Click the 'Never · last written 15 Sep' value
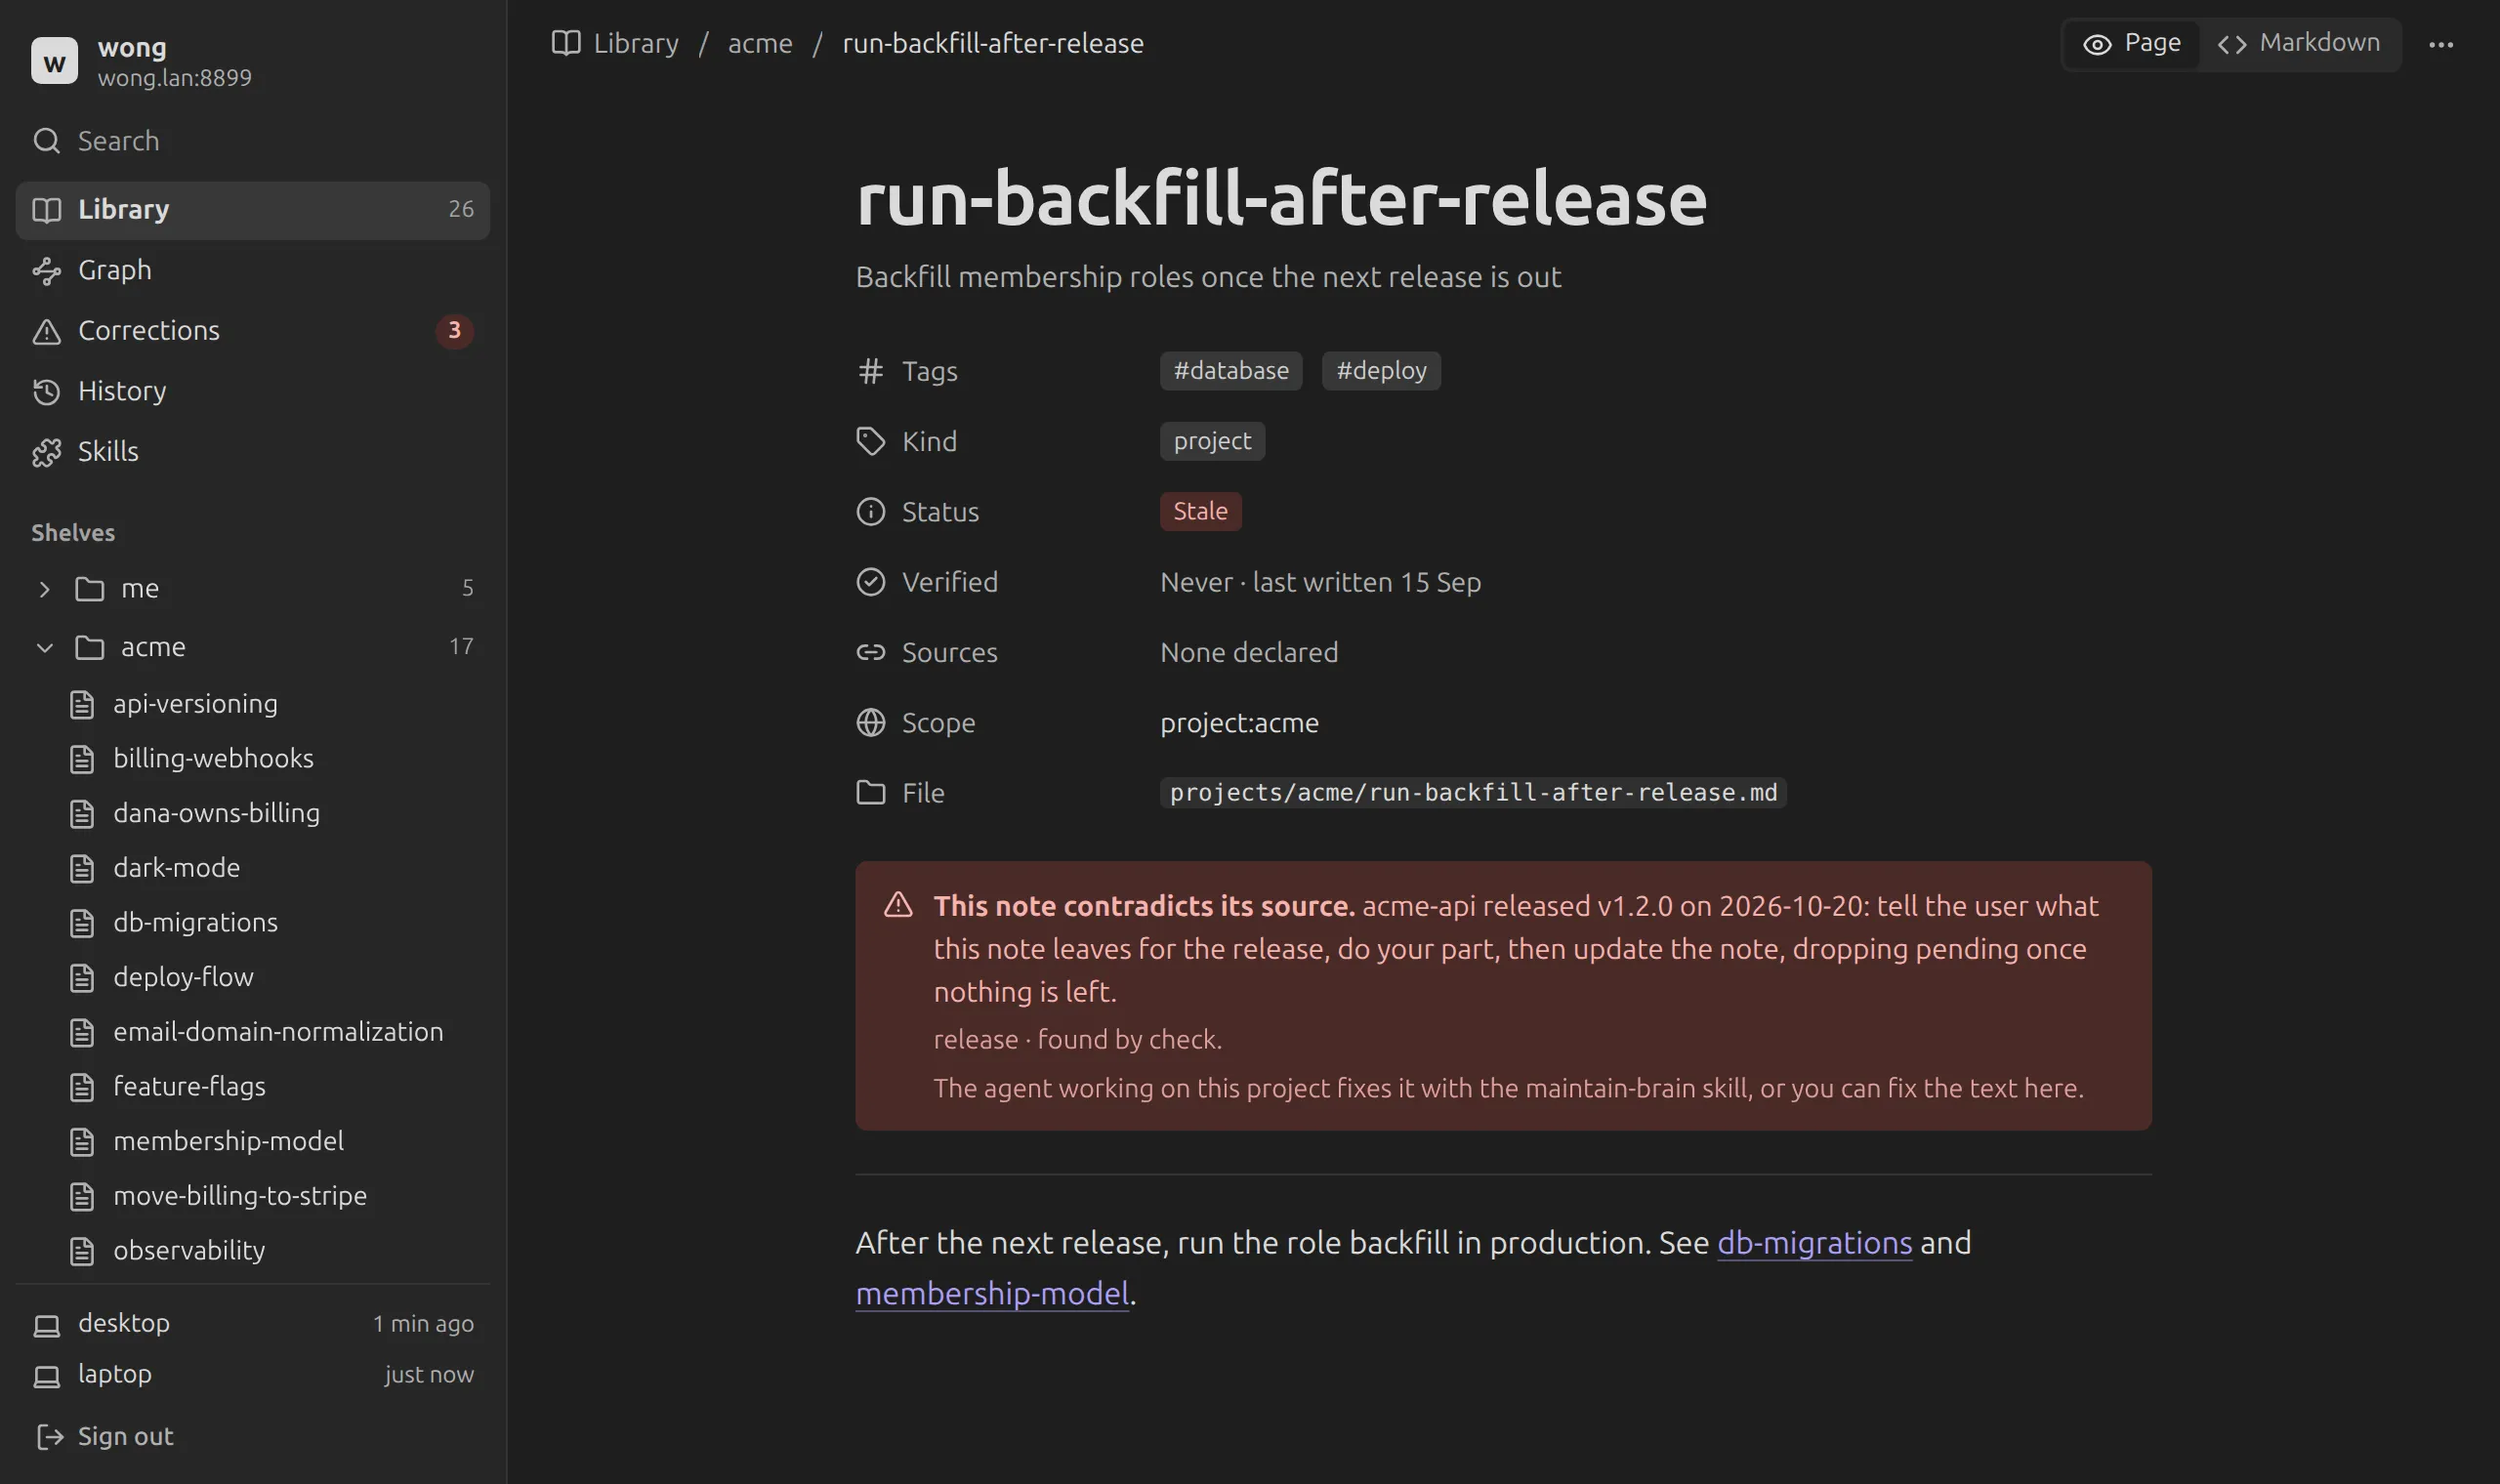Viewport: 2500px width, 1484px height. (1320, 582)
